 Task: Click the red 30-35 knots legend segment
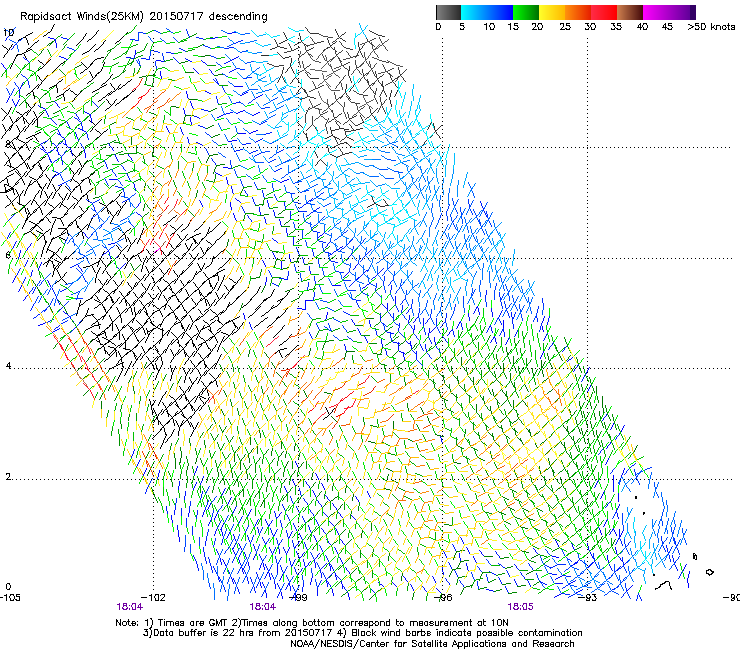point(604,12)
